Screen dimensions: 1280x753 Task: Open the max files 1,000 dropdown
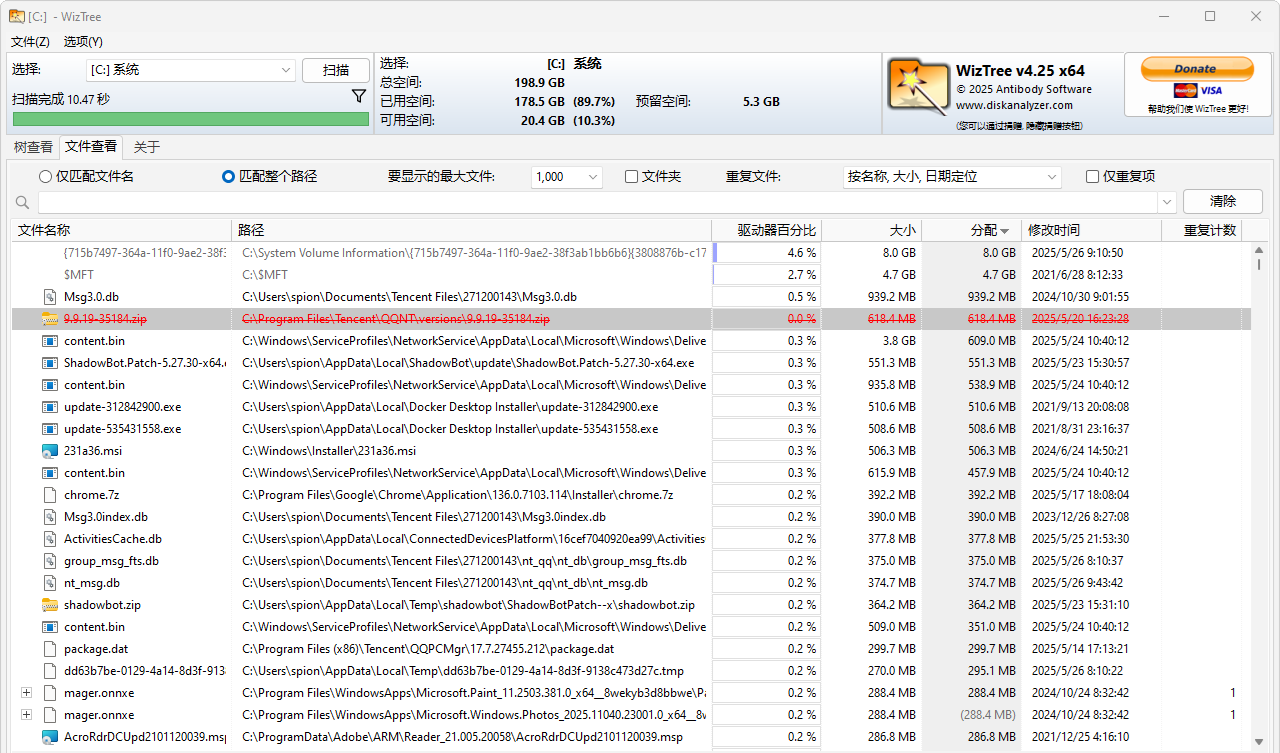coord(566,177)
